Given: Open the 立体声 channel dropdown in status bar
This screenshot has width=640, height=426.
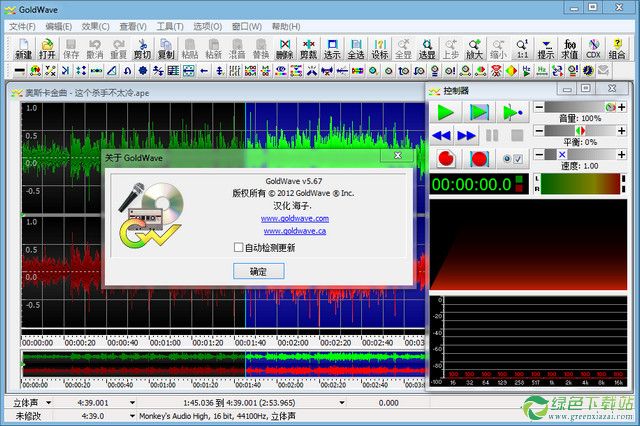Looking at the screenshot, I should 49,403.
